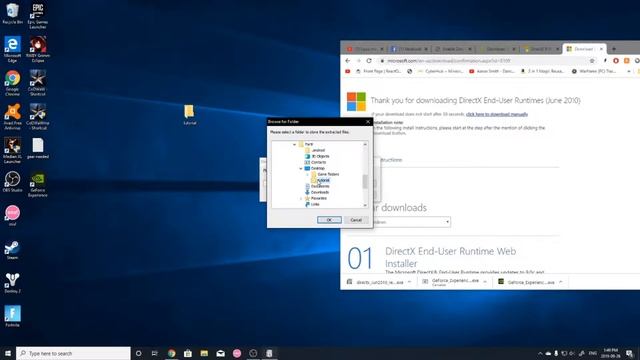Open the directx_Jun2010 downloaded file in download bar
The height and width of the screenshot is (360, 640).
pos(376,282)
